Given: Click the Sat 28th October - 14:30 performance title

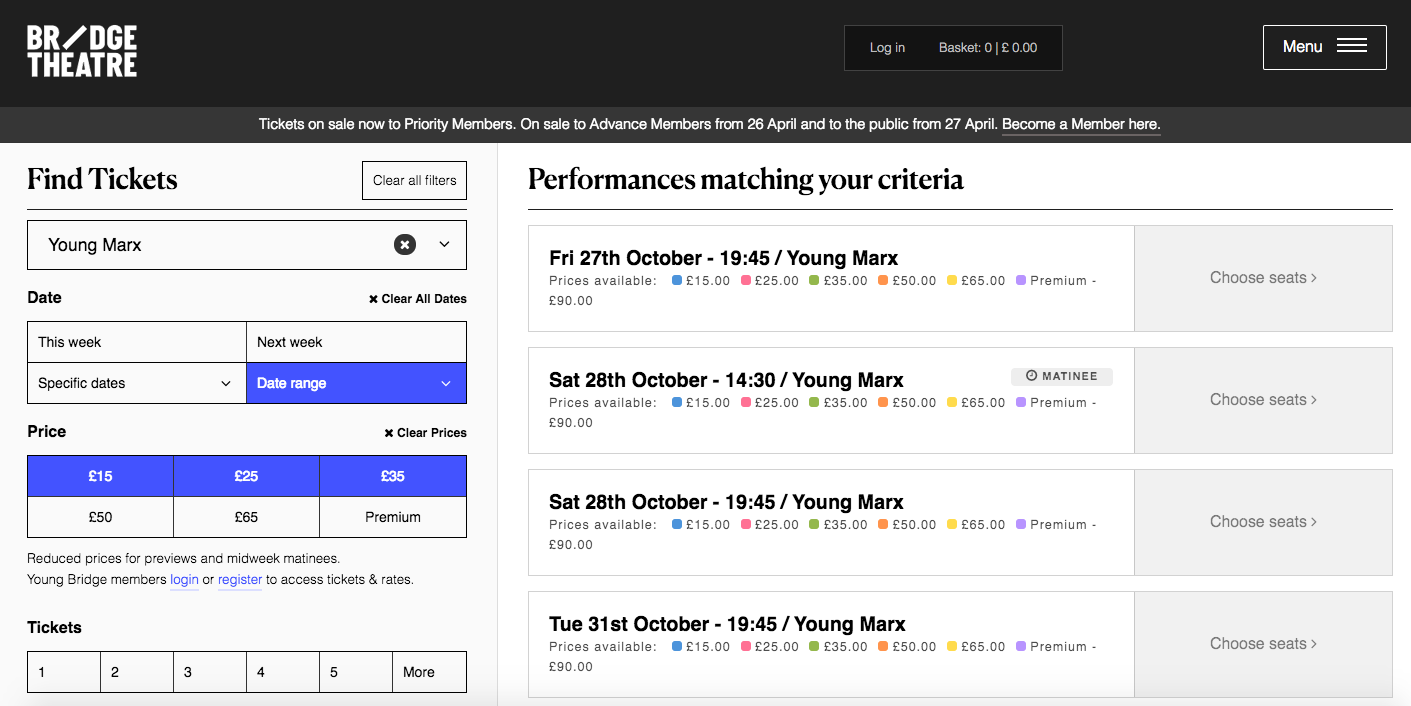Looking at the screenshot, I should (726, 380).
